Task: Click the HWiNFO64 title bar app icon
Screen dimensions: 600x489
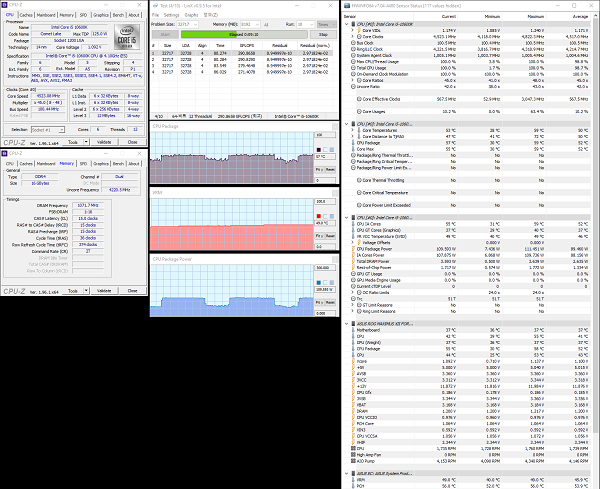Action: coord(347,6)
